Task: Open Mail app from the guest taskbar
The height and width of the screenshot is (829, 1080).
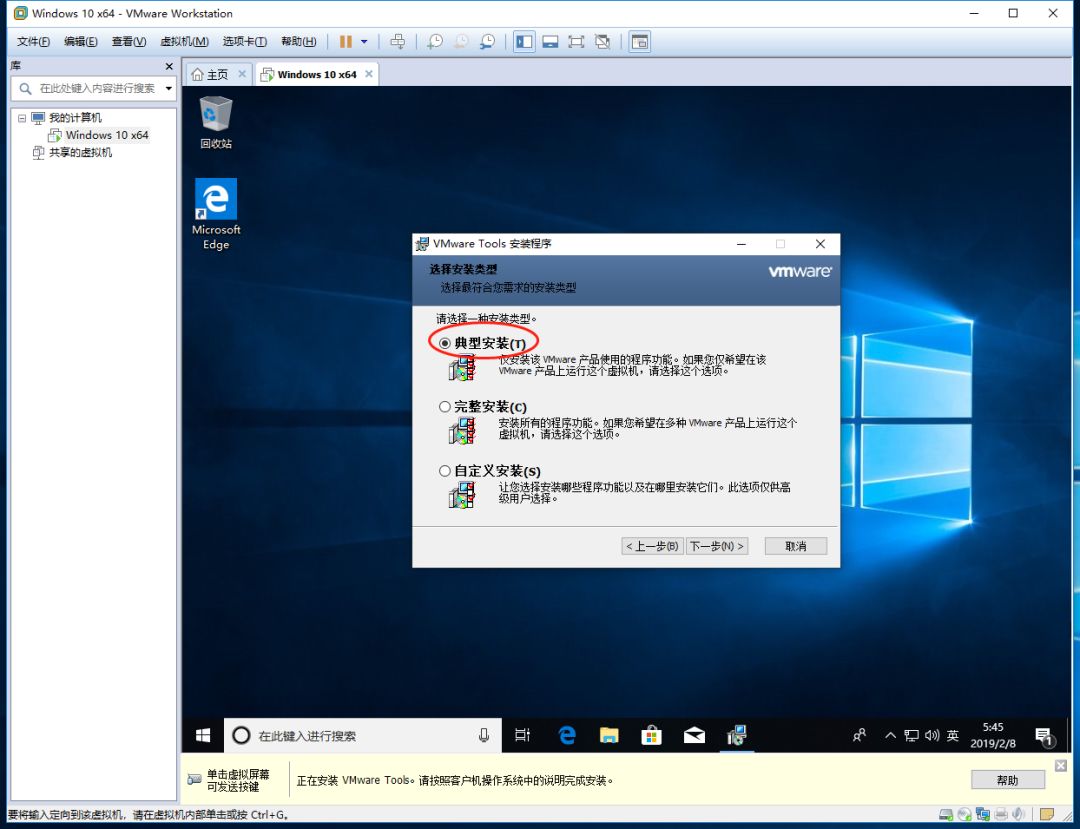Action: (x=694, y=735)
